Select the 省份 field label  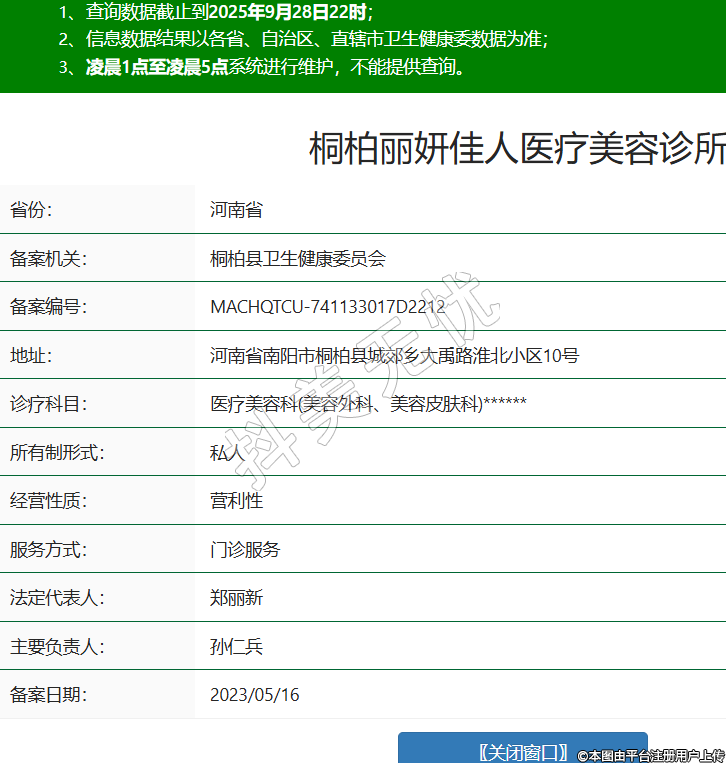click(x=31, y=210)
